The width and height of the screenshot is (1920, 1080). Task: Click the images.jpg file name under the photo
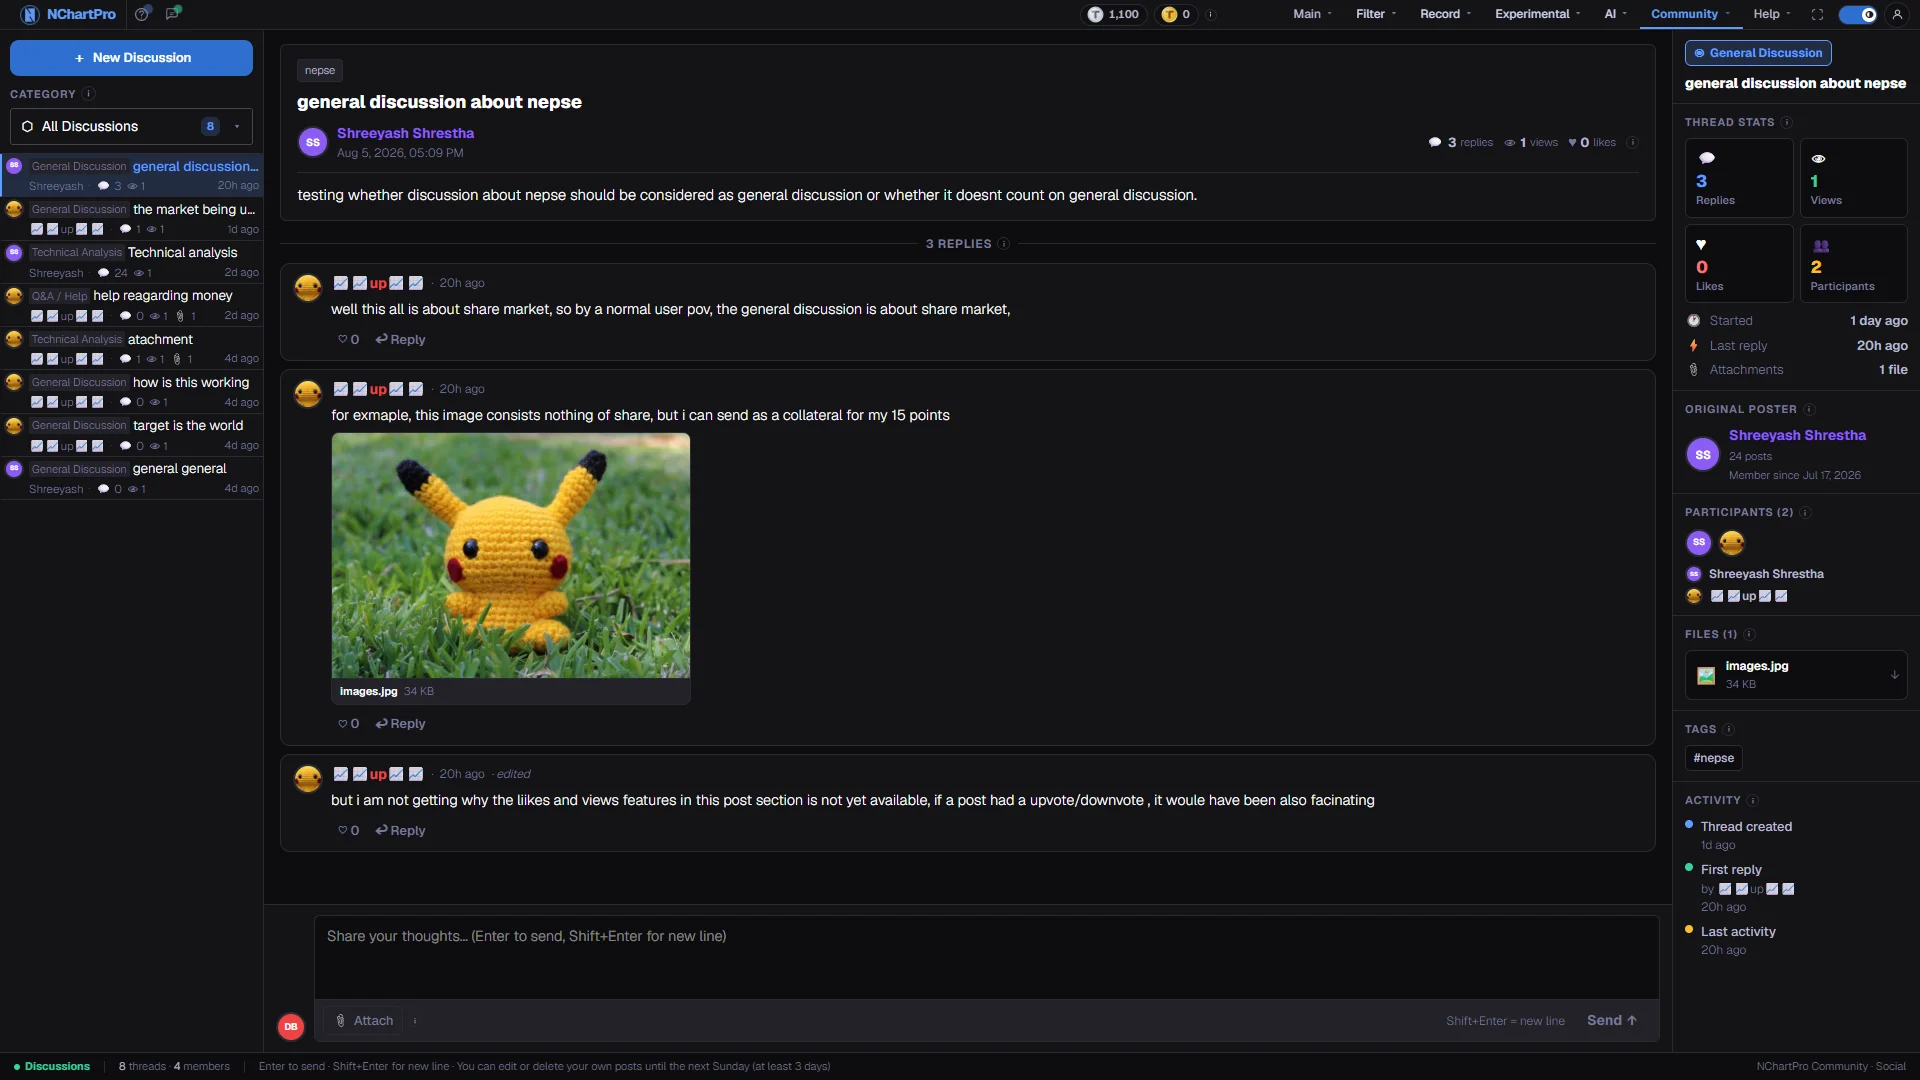368,691
